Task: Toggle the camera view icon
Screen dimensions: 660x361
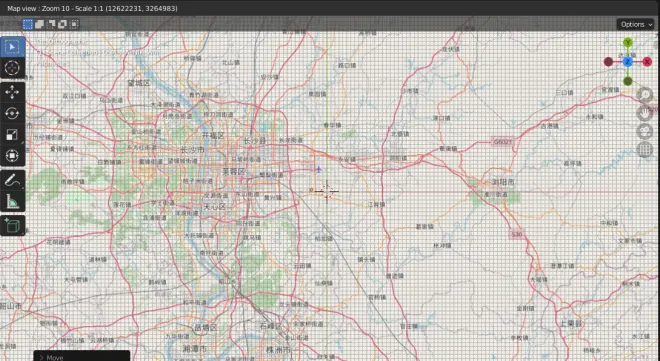Action: coord(645,131)
